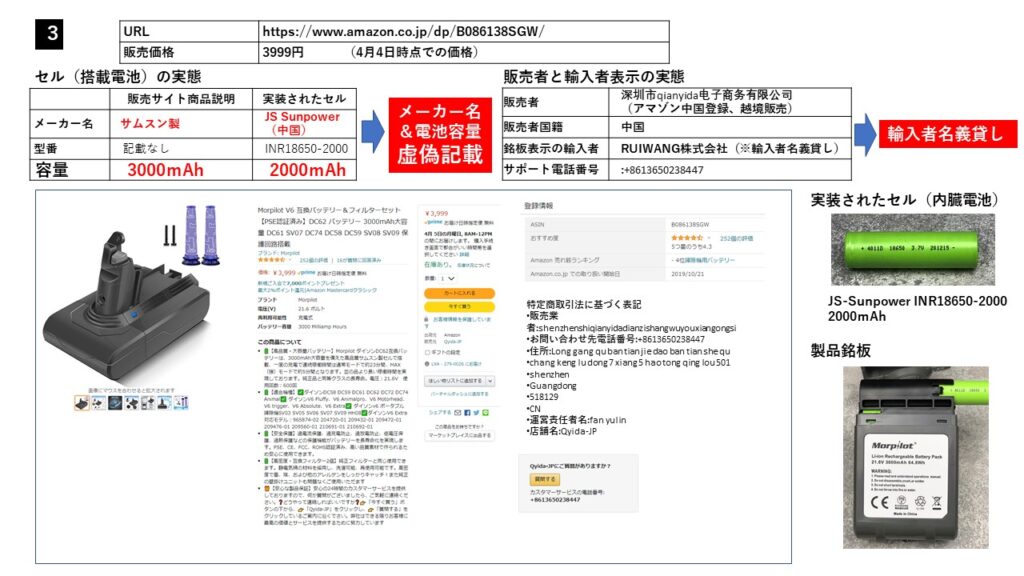Share the product on Facebook
This screenshot has width=1024, height=576.
coord(466,411)
